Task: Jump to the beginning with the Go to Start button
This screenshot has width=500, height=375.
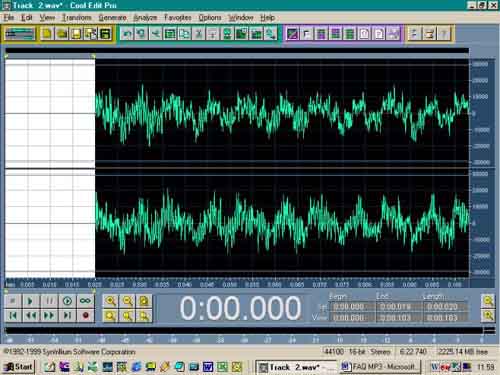Action: coord(13,315)
